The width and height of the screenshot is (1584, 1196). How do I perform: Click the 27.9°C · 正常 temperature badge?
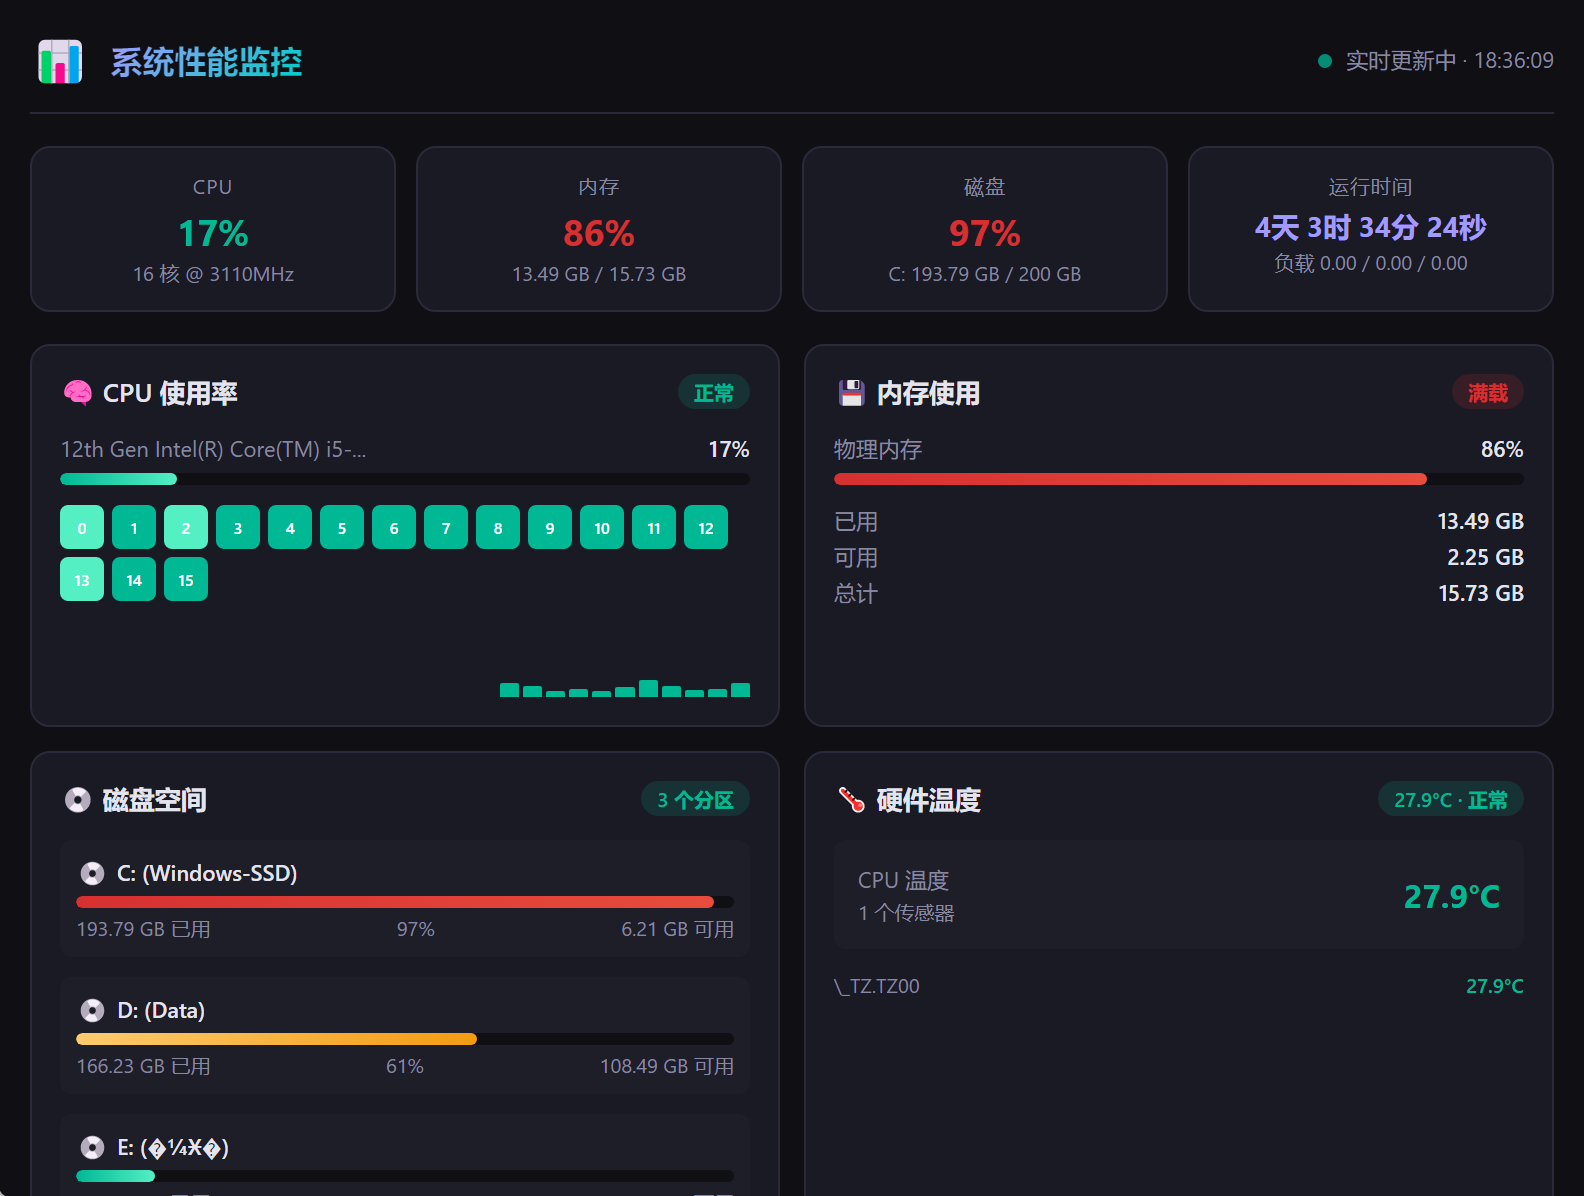point(1451,800)
